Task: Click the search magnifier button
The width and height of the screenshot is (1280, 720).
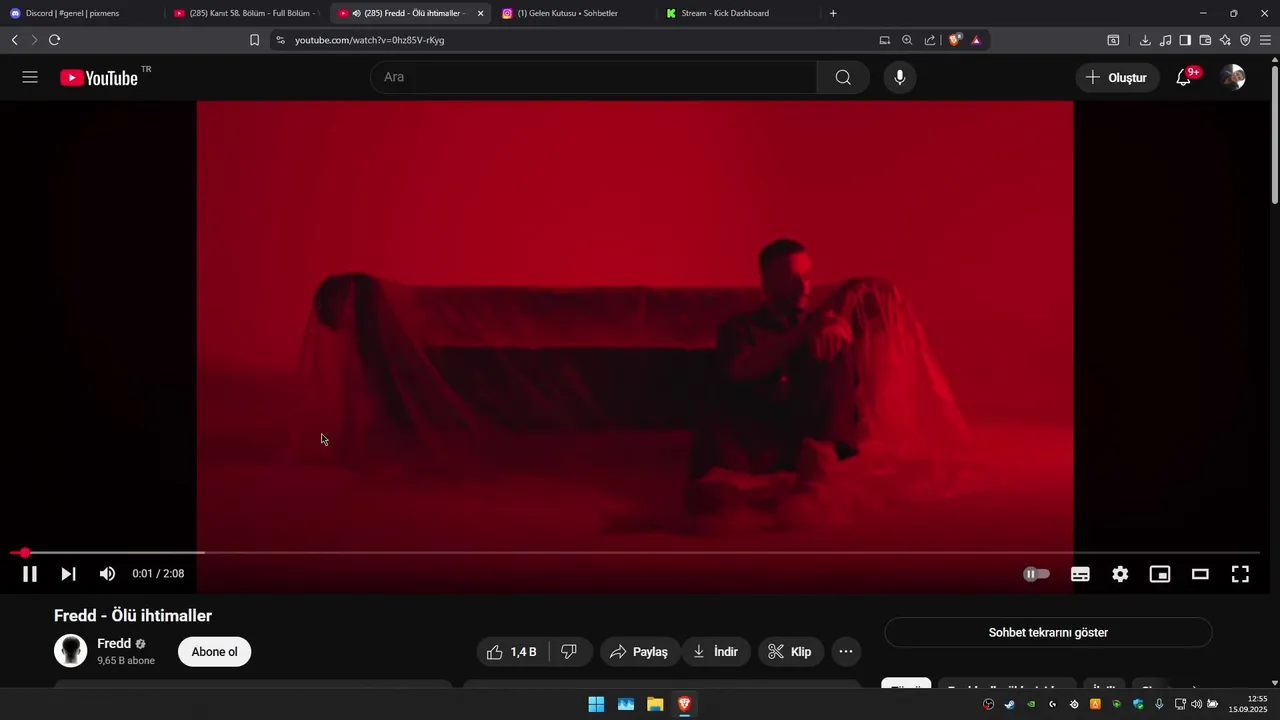Action: point(843,77)
